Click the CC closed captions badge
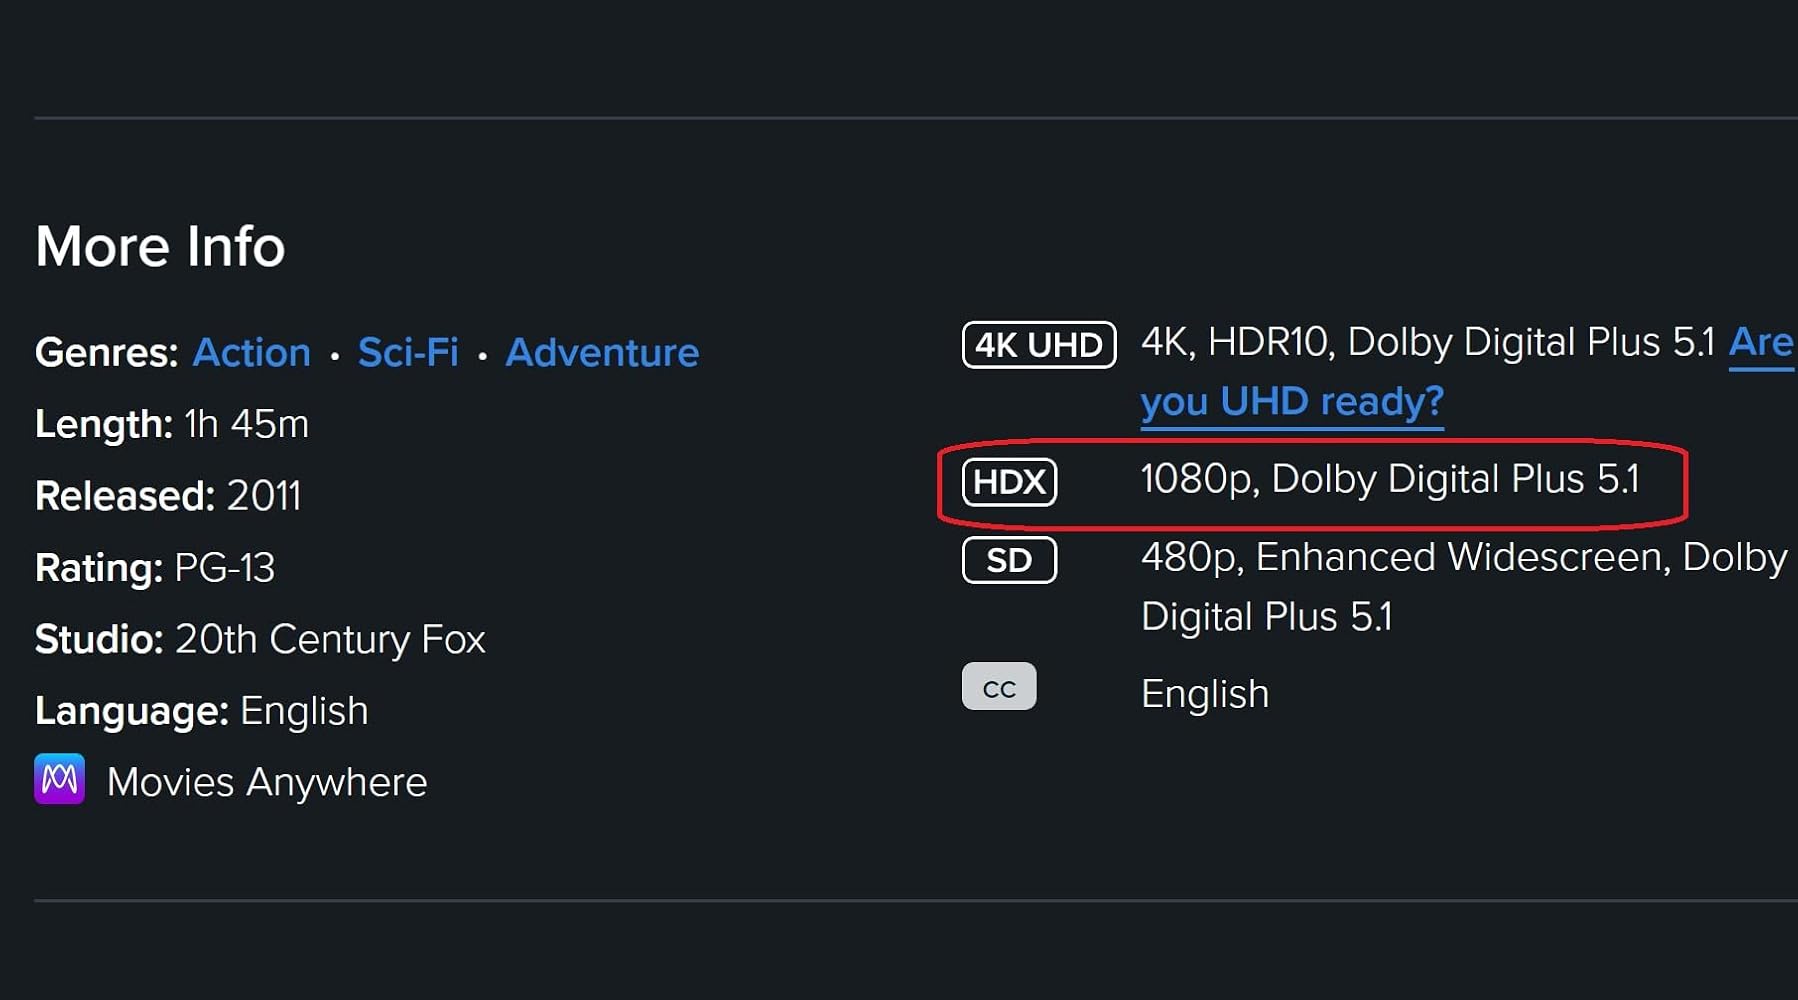The image size is (1798, 1000). (999, 687)
